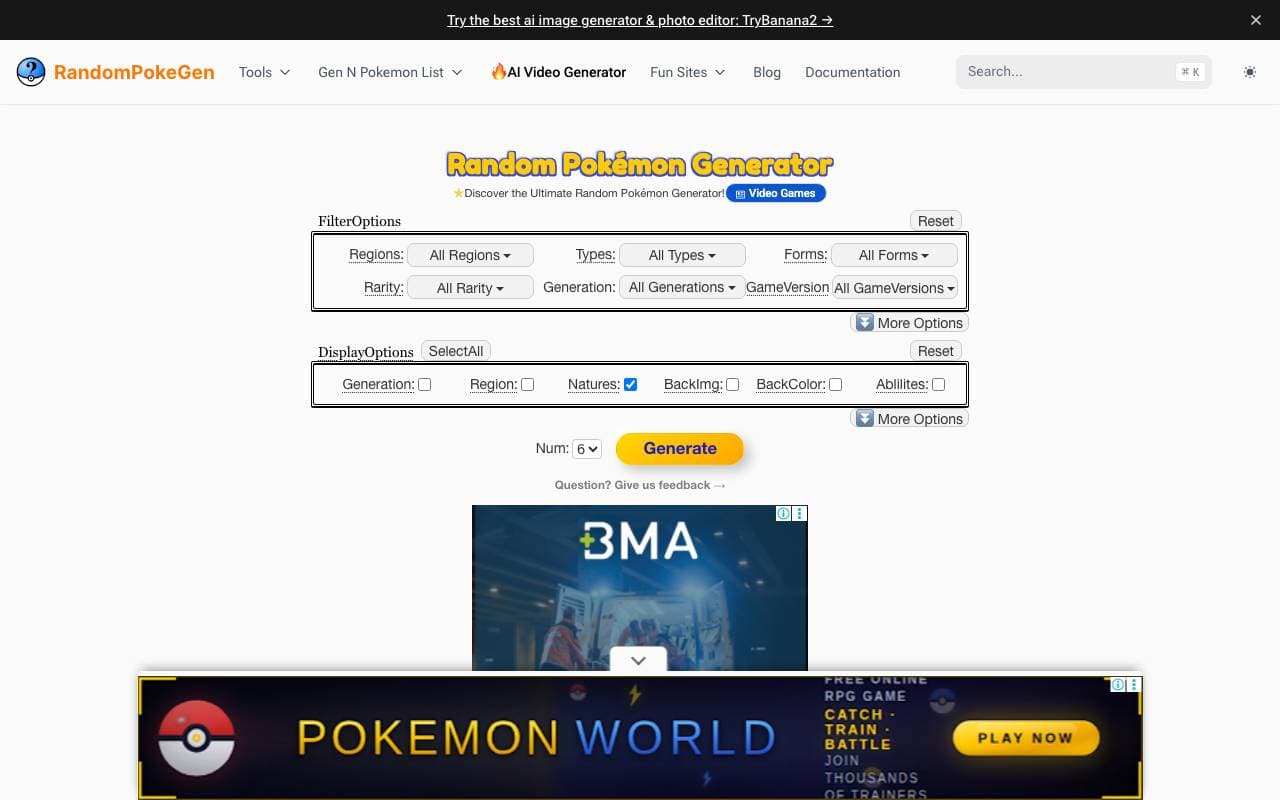
Task: Open the AI Video Generator page
Action: tap(558, 72)
